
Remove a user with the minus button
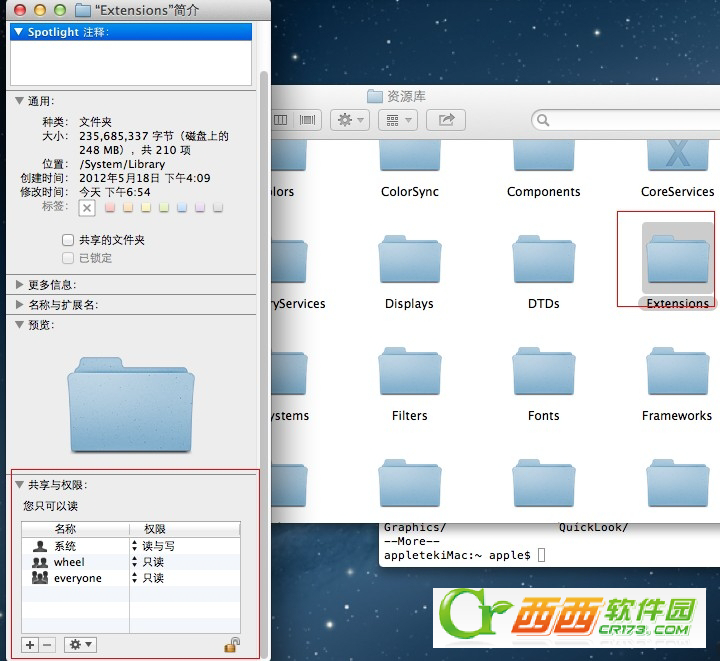pos(47,644)
